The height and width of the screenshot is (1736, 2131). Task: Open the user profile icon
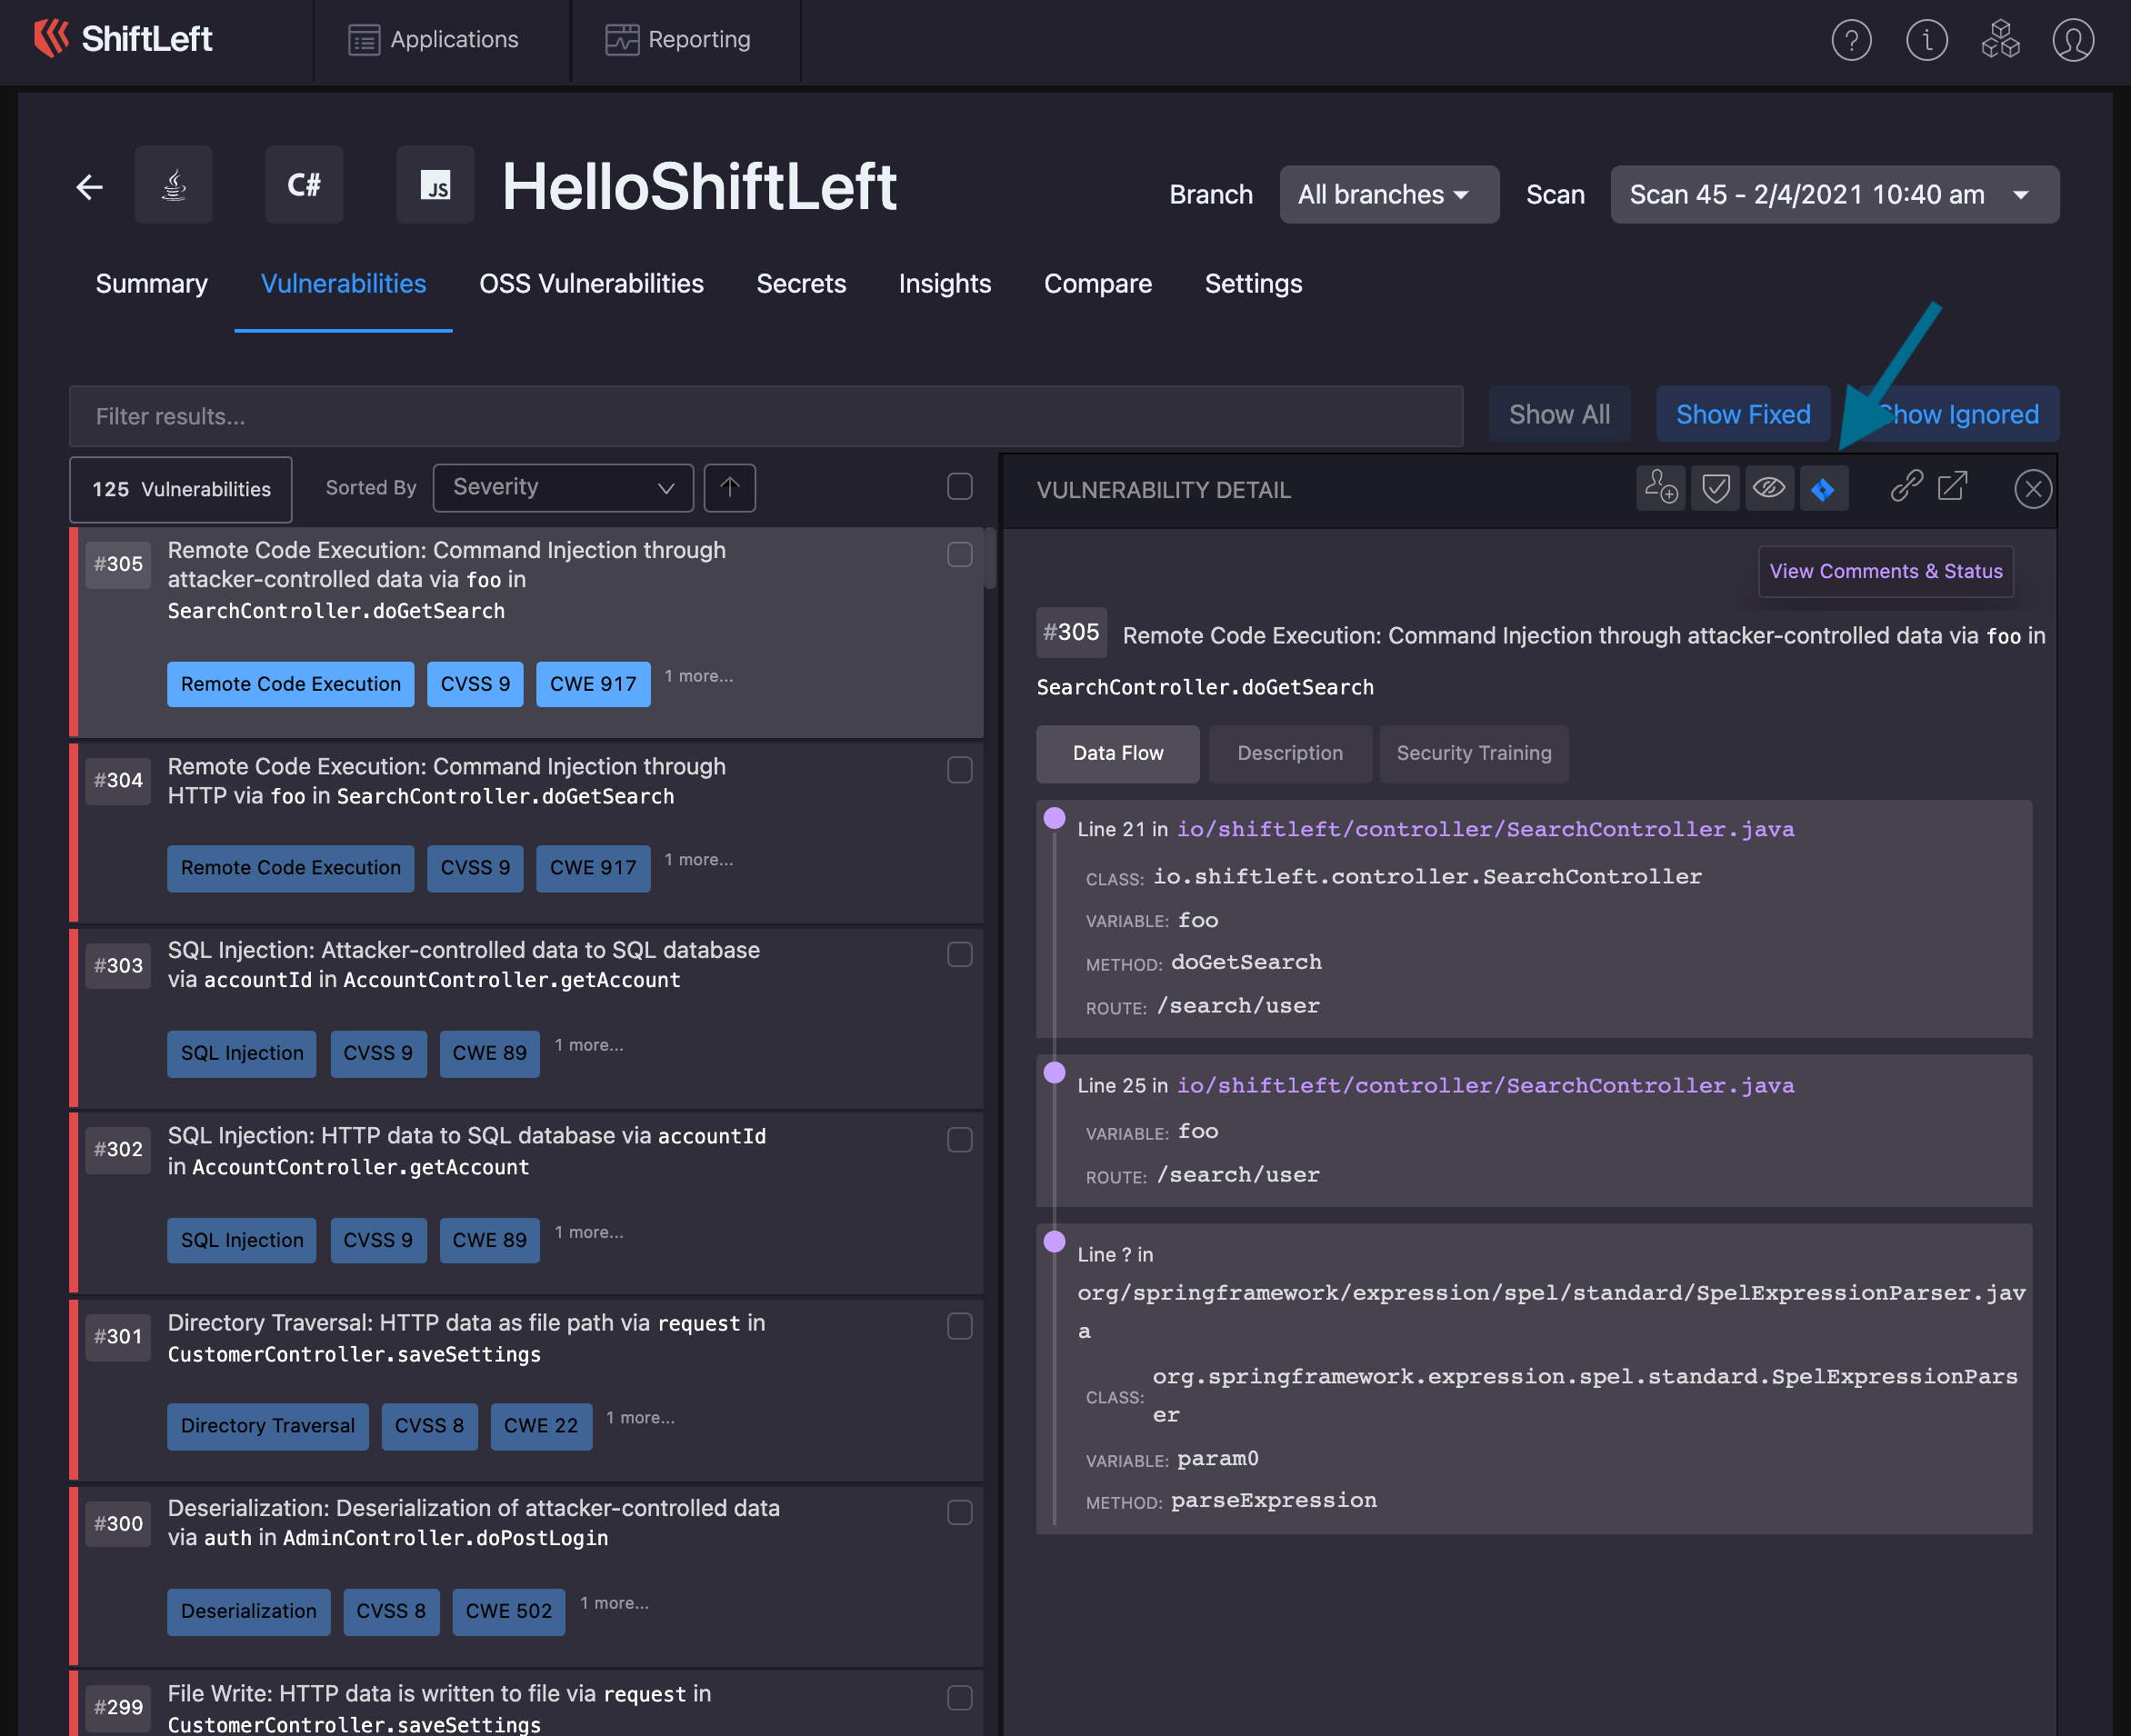pyautogui.click(x=2073, y=40)
